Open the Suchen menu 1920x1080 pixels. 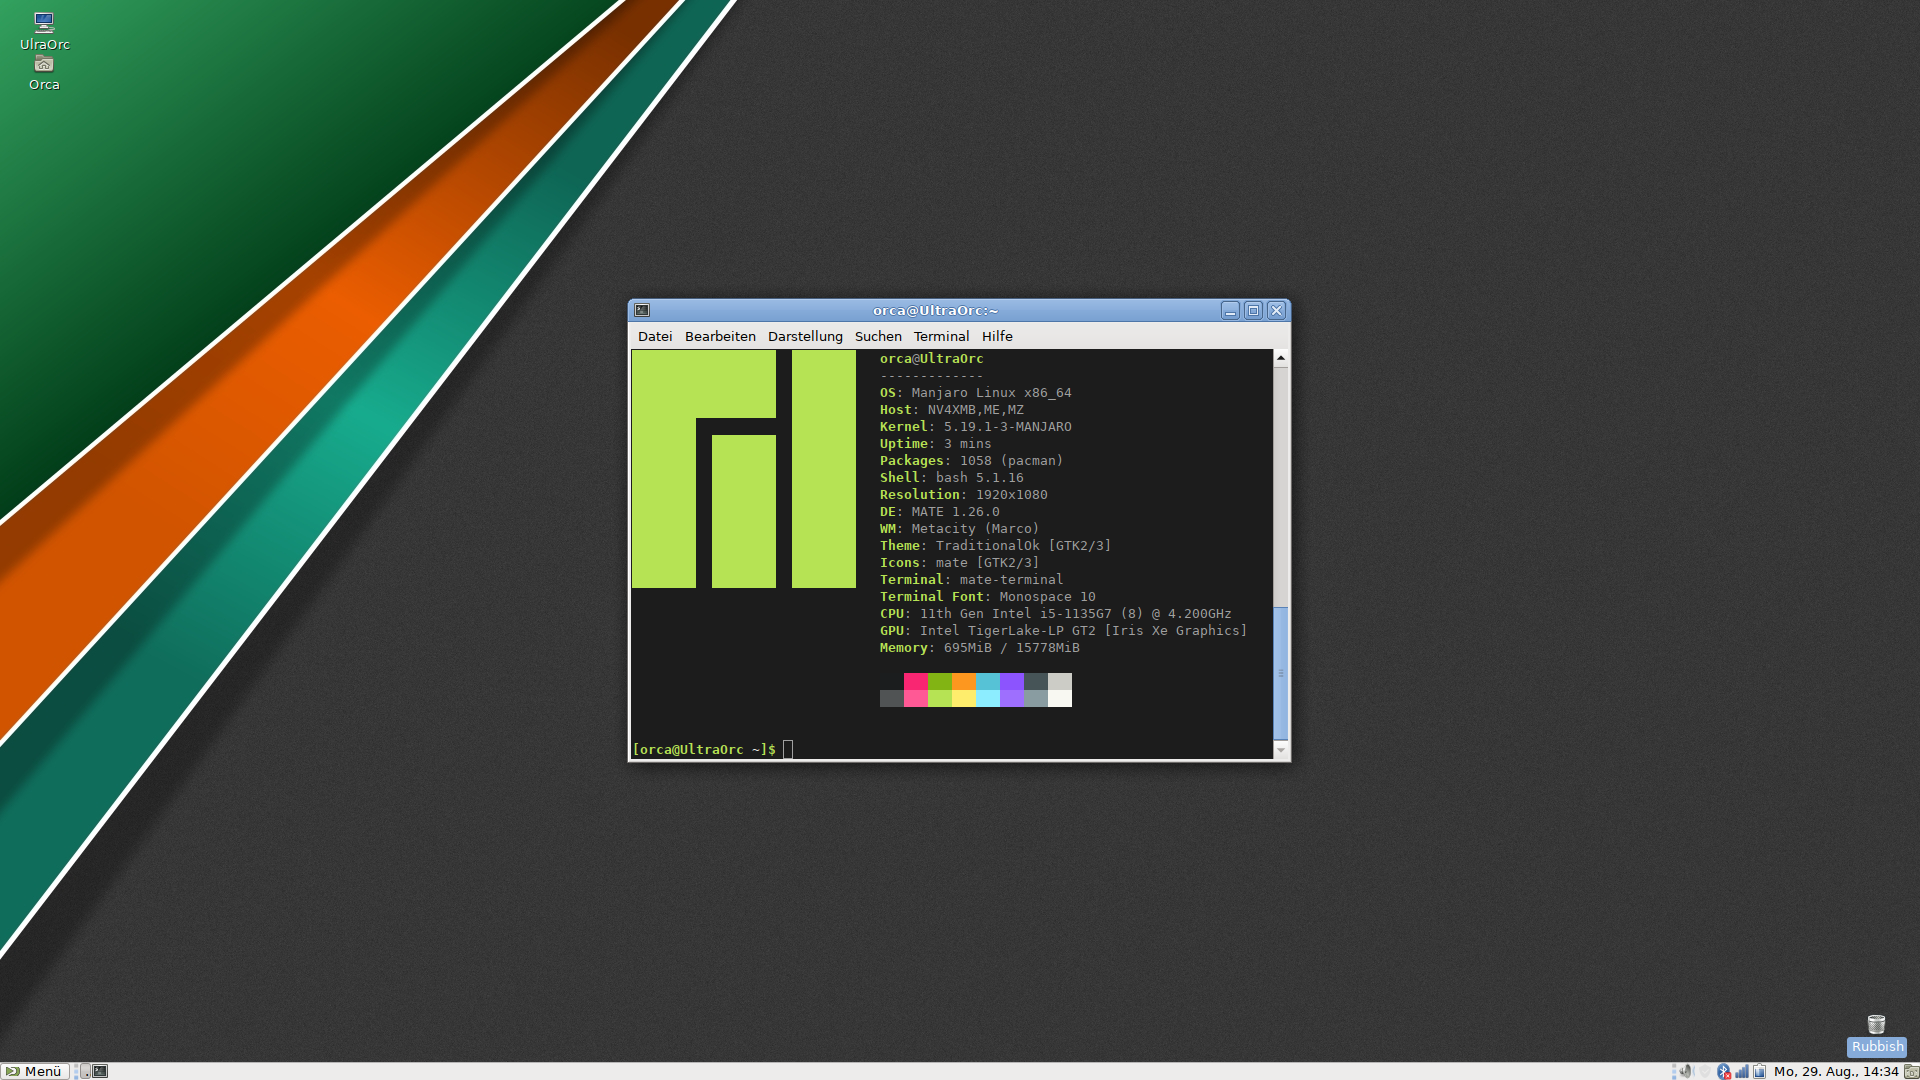pyautogui.click(x=878, y=336)
